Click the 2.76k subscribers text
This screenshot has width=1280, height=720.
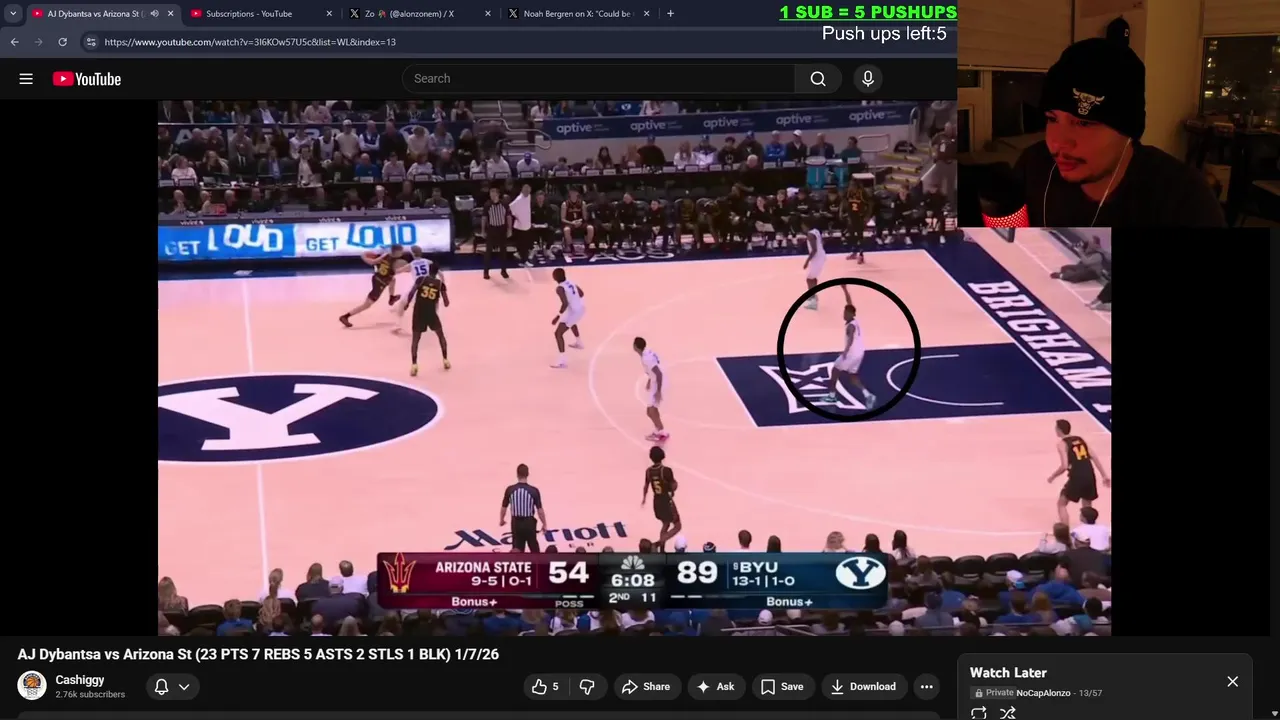pyautogui.click(x=90, y=695)
